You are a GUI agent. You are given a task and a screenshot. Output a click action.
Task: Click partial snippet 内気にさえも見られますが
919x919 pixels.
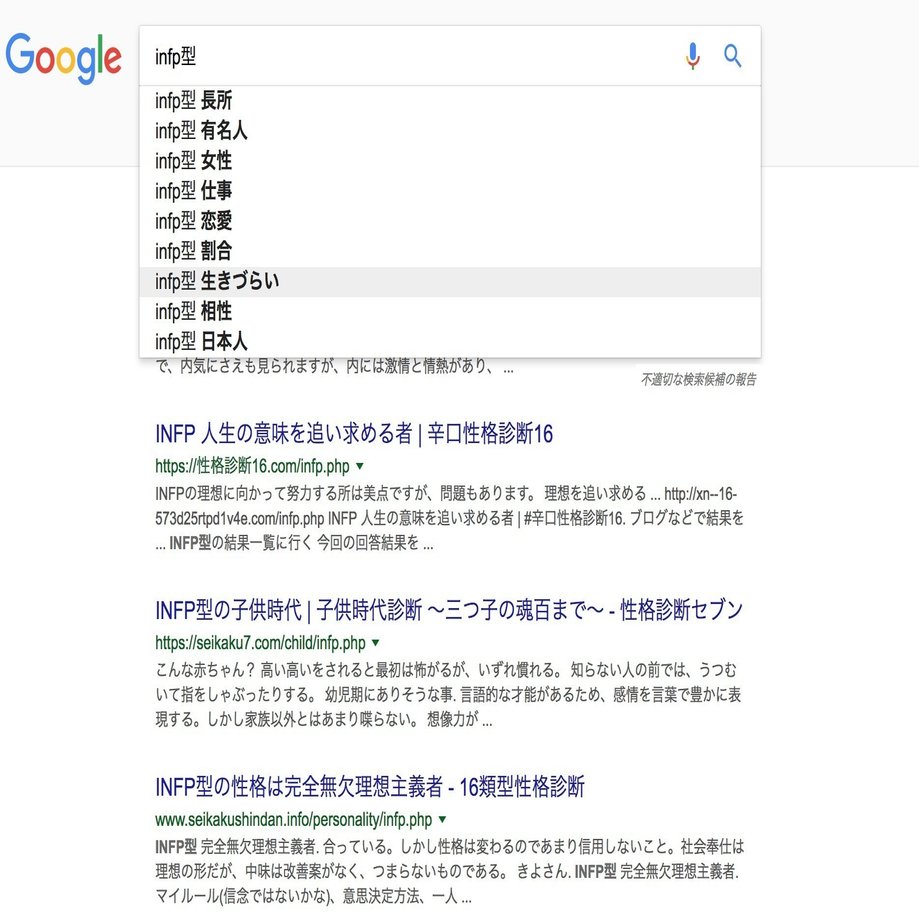(x=334, y=366)
